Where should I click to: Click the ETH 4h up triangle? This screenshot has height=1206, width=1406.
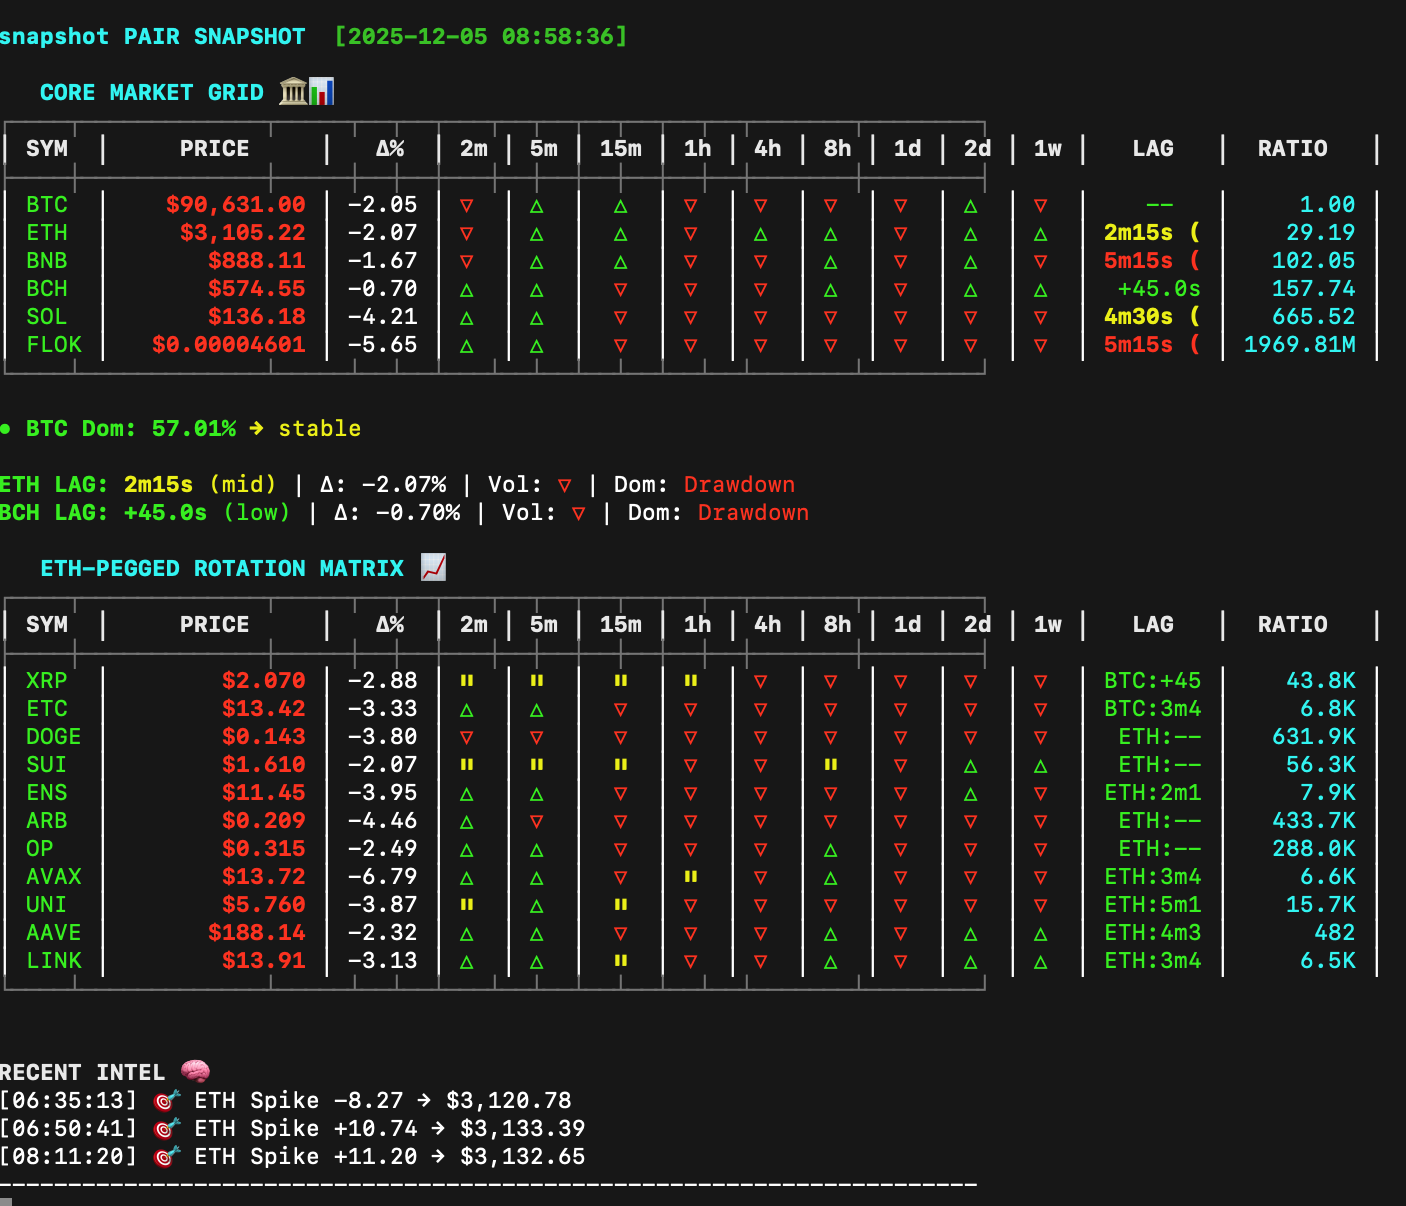761,234
